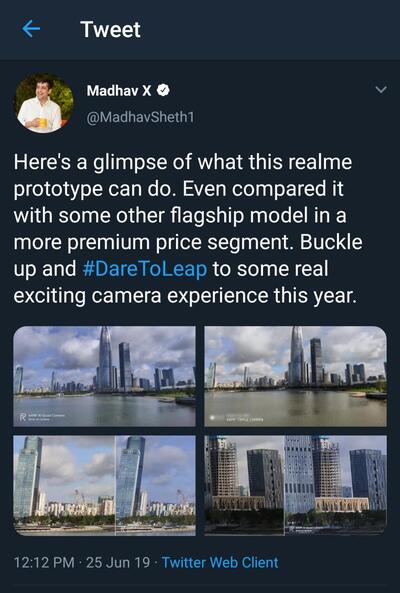Open left half of glass tower comparison photo
The image size is (400, 593).
click(64, 485)
